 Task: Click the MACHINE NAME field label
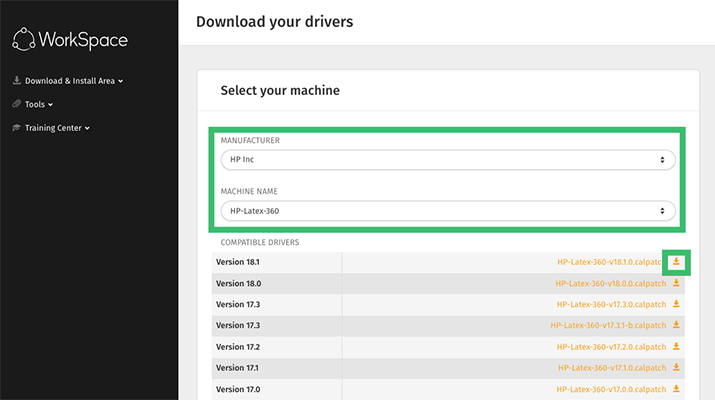click(x=249, y=192)
